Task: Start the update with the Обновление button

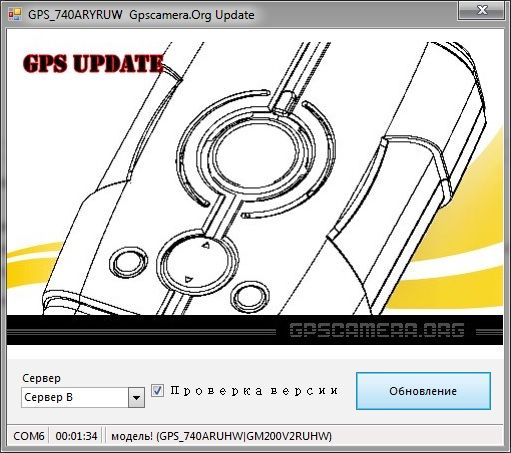Action: tap(423, 391)
